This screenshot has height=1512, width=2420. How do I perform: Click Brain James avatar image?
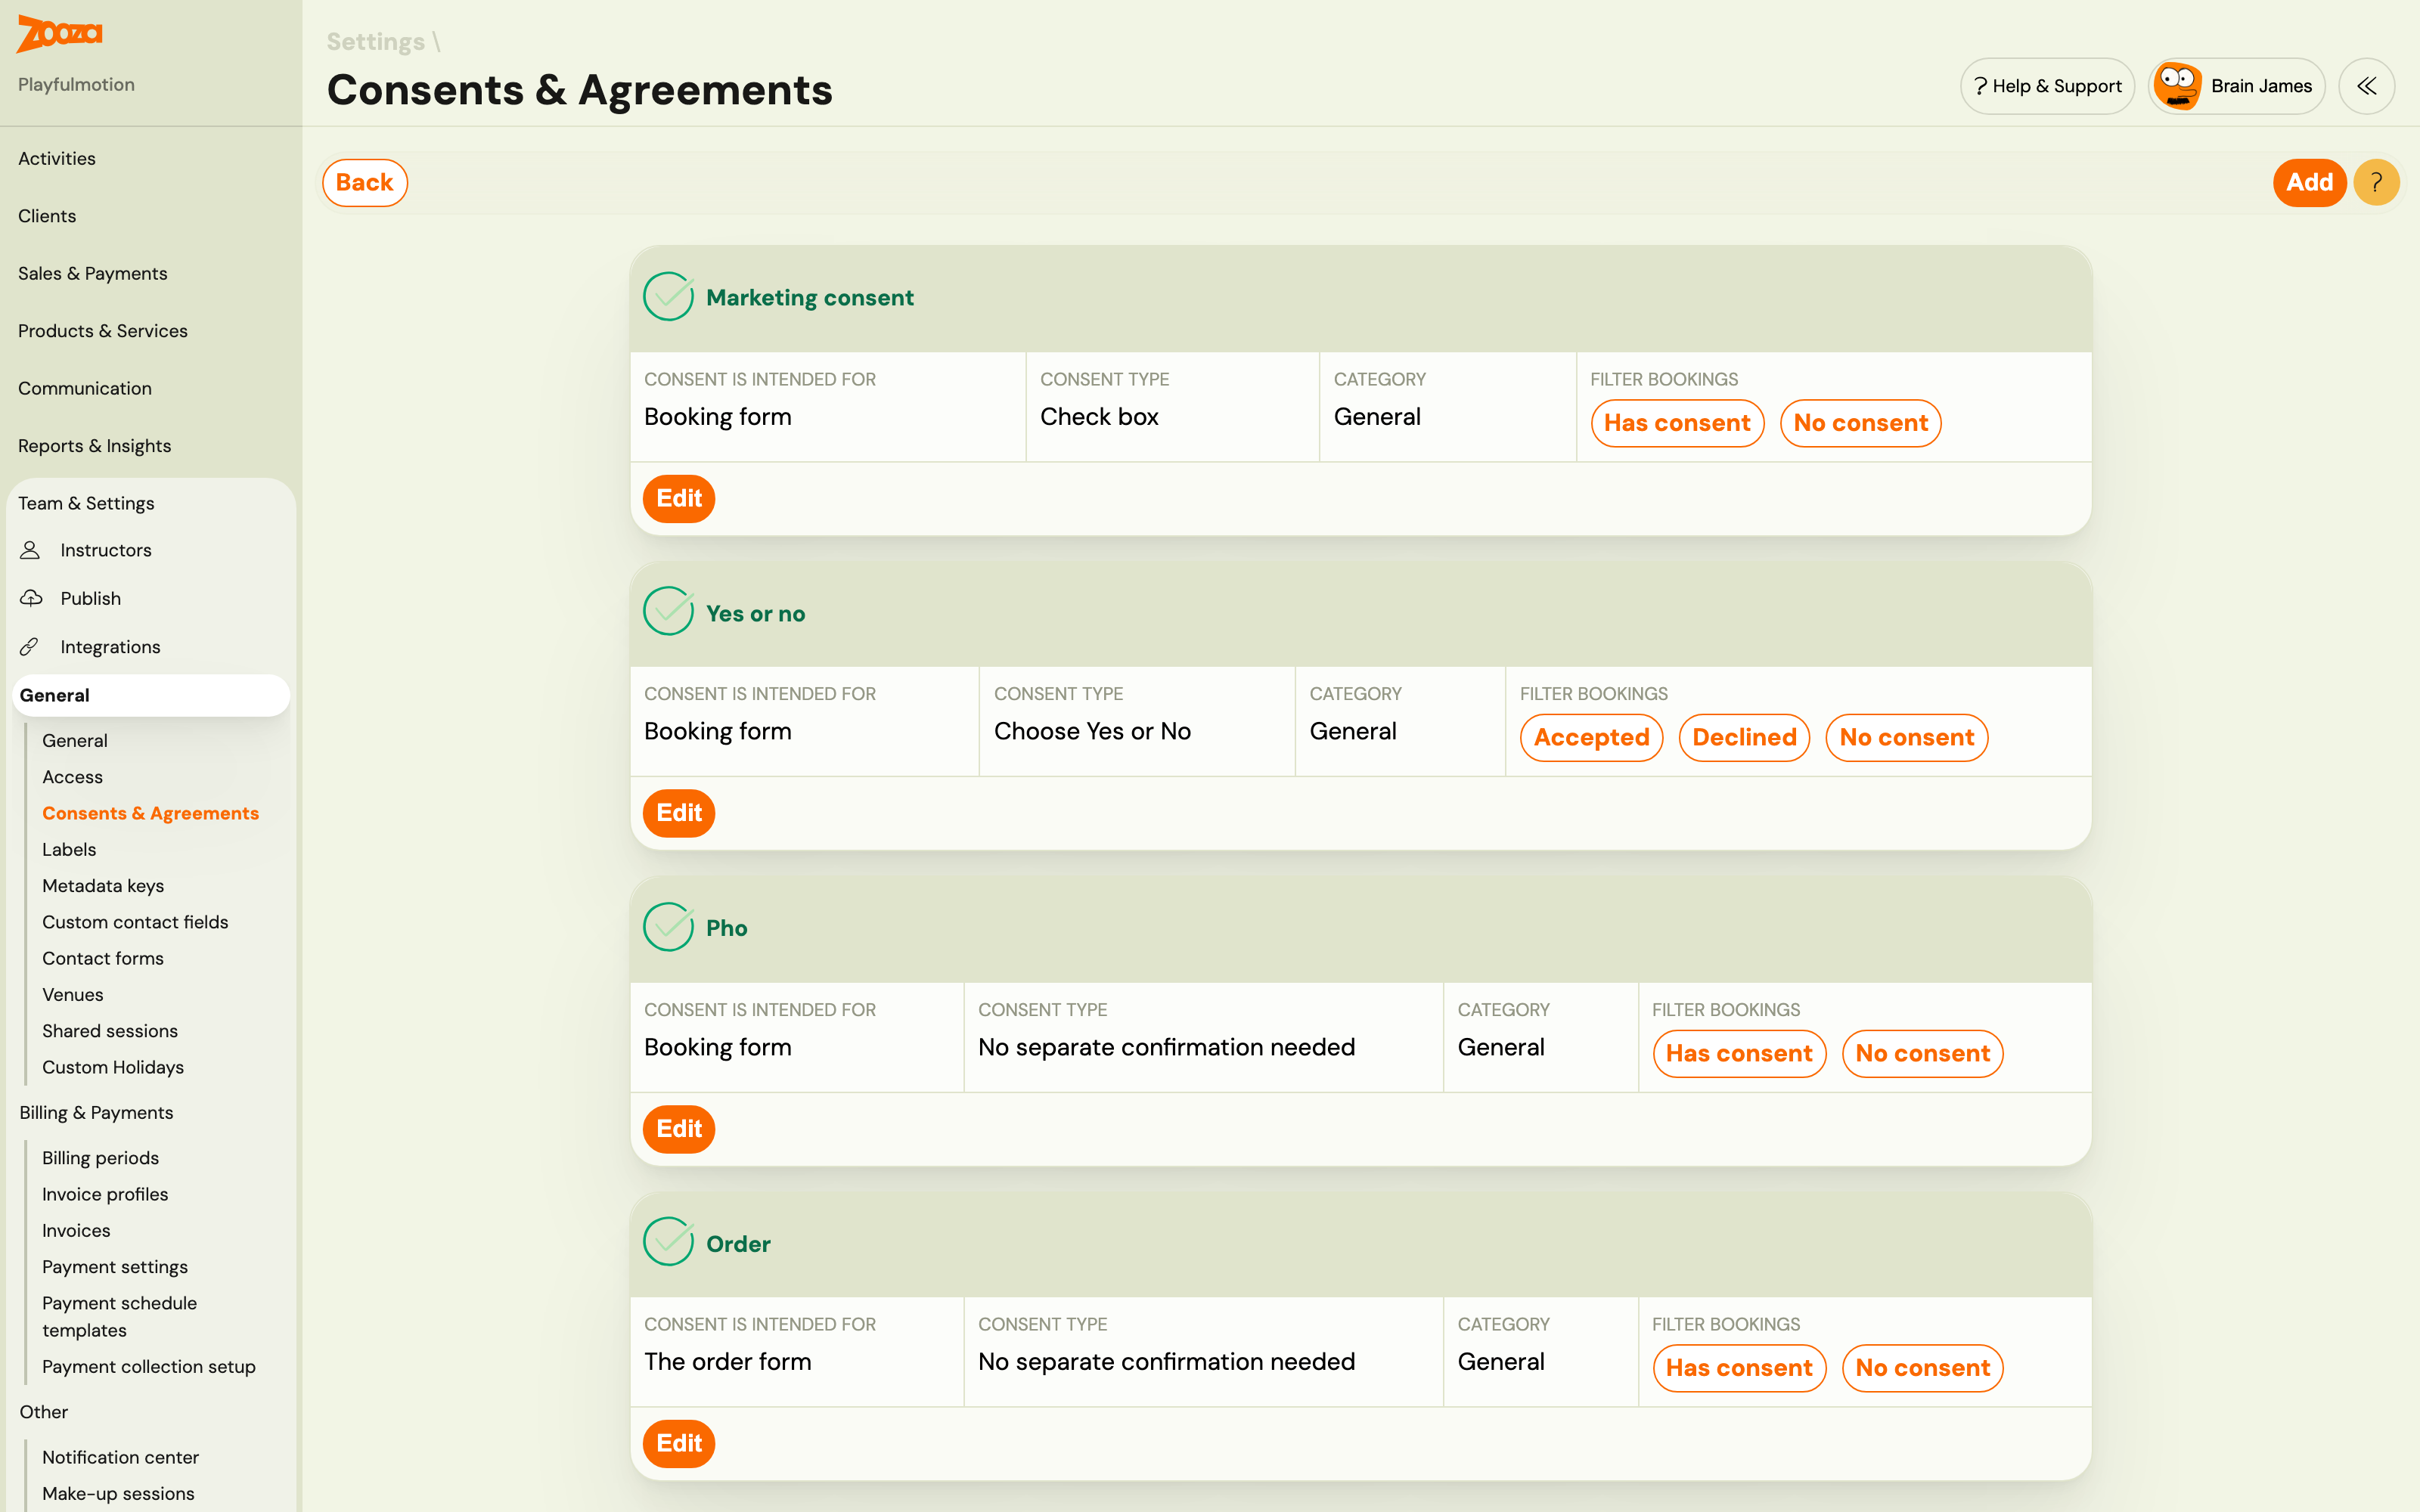(2178, 86)
